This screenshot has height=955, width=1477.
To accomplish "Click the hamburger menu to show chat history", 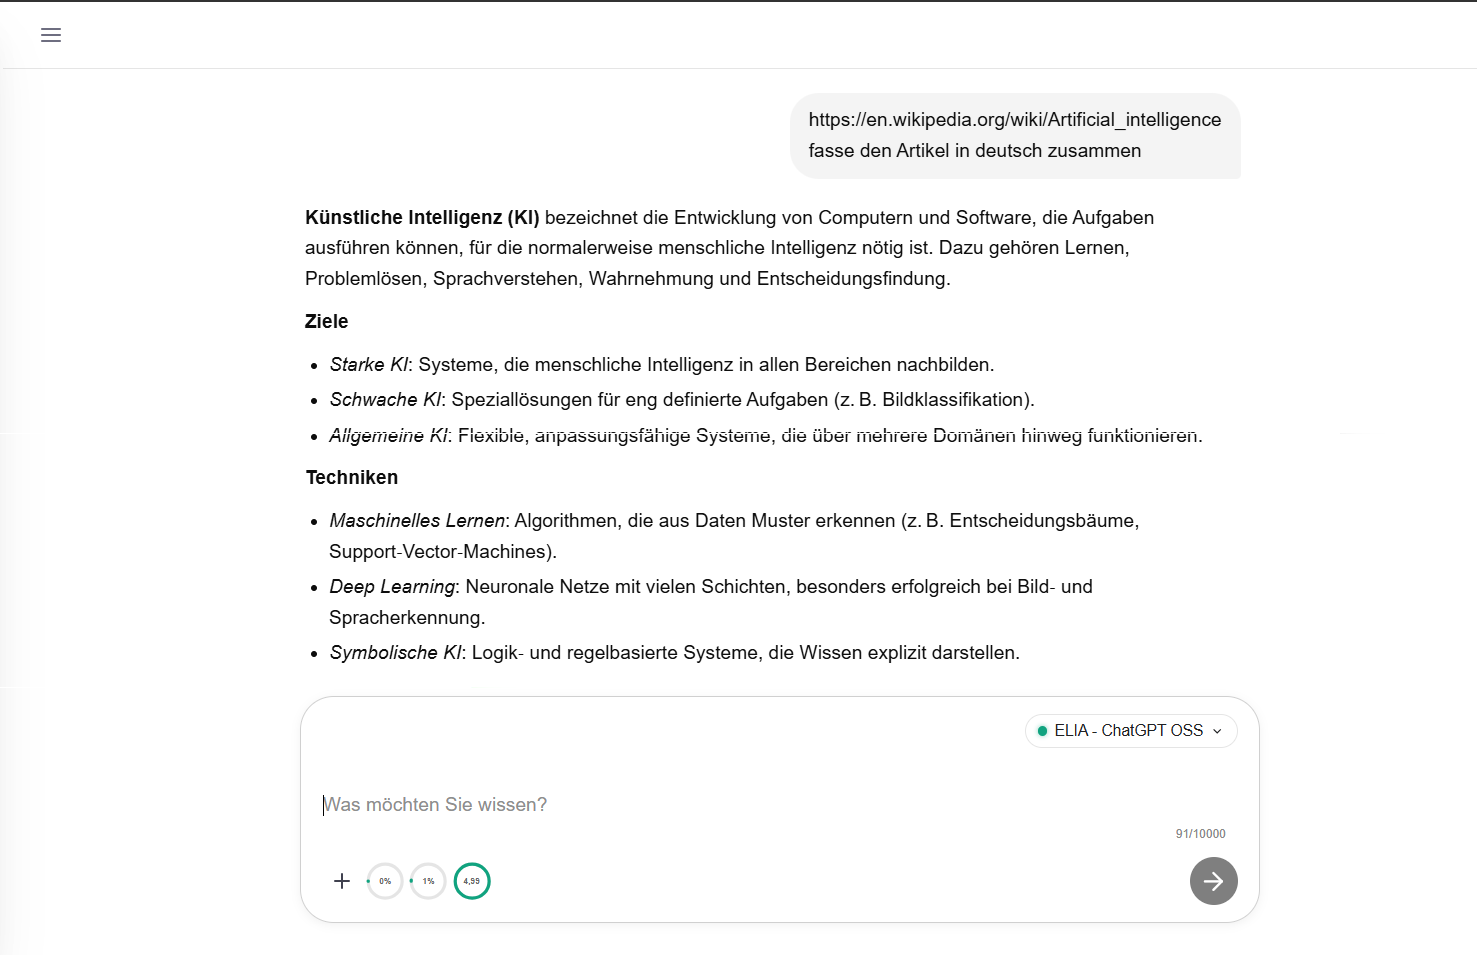I will click(50, 34).
